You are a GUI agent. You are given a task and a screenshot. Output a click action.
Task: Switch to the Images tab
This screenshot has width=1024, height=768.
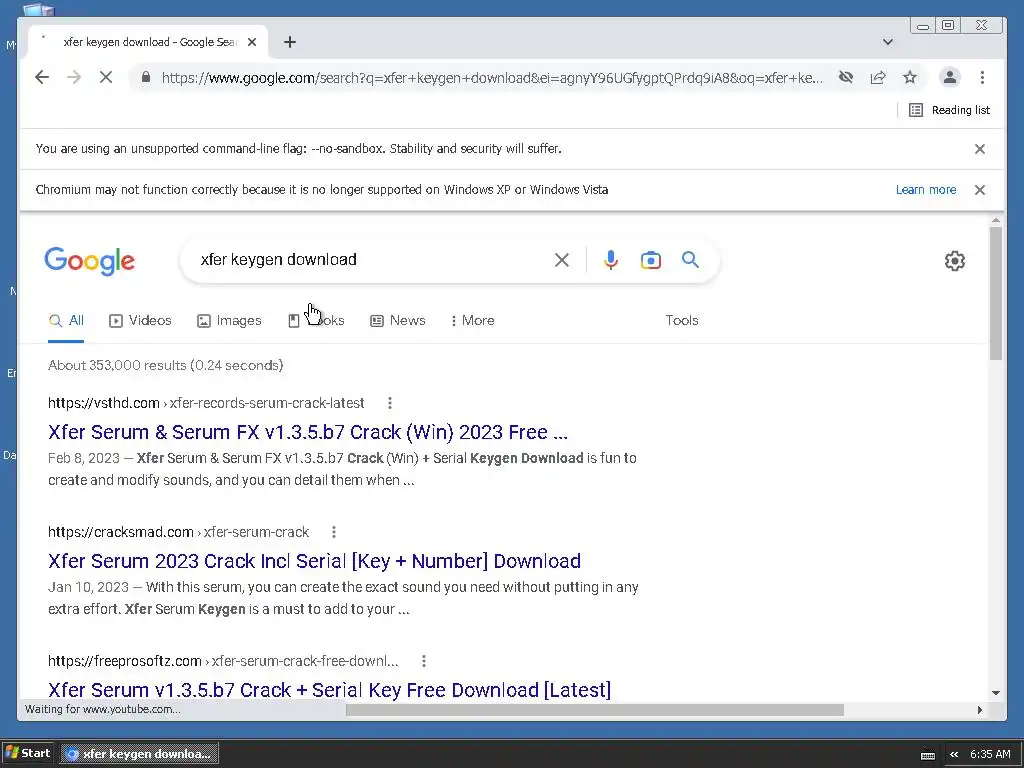point(229,321)
